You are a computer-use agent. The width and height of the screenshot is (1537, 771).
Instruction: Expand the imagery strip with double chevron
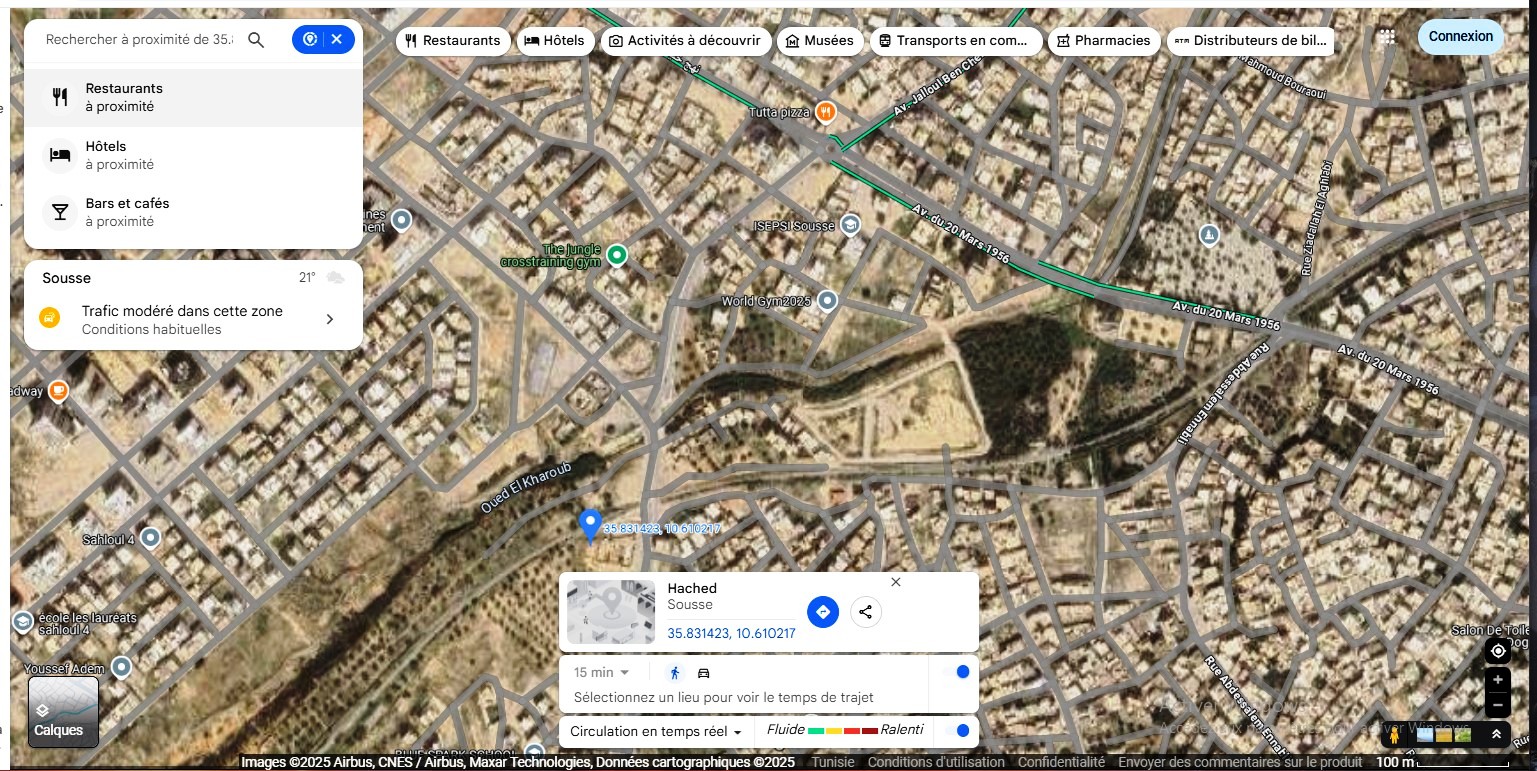1496,735
